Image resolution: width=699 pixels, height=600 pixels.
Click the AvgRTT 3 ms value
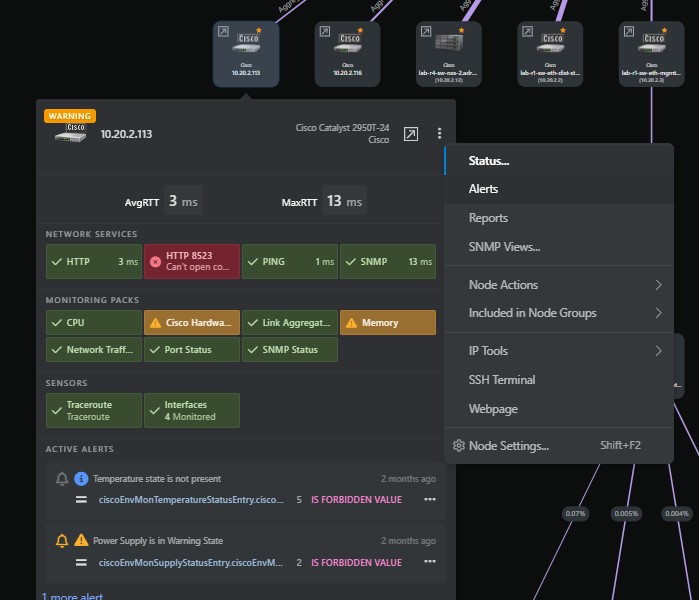[183, 201]
